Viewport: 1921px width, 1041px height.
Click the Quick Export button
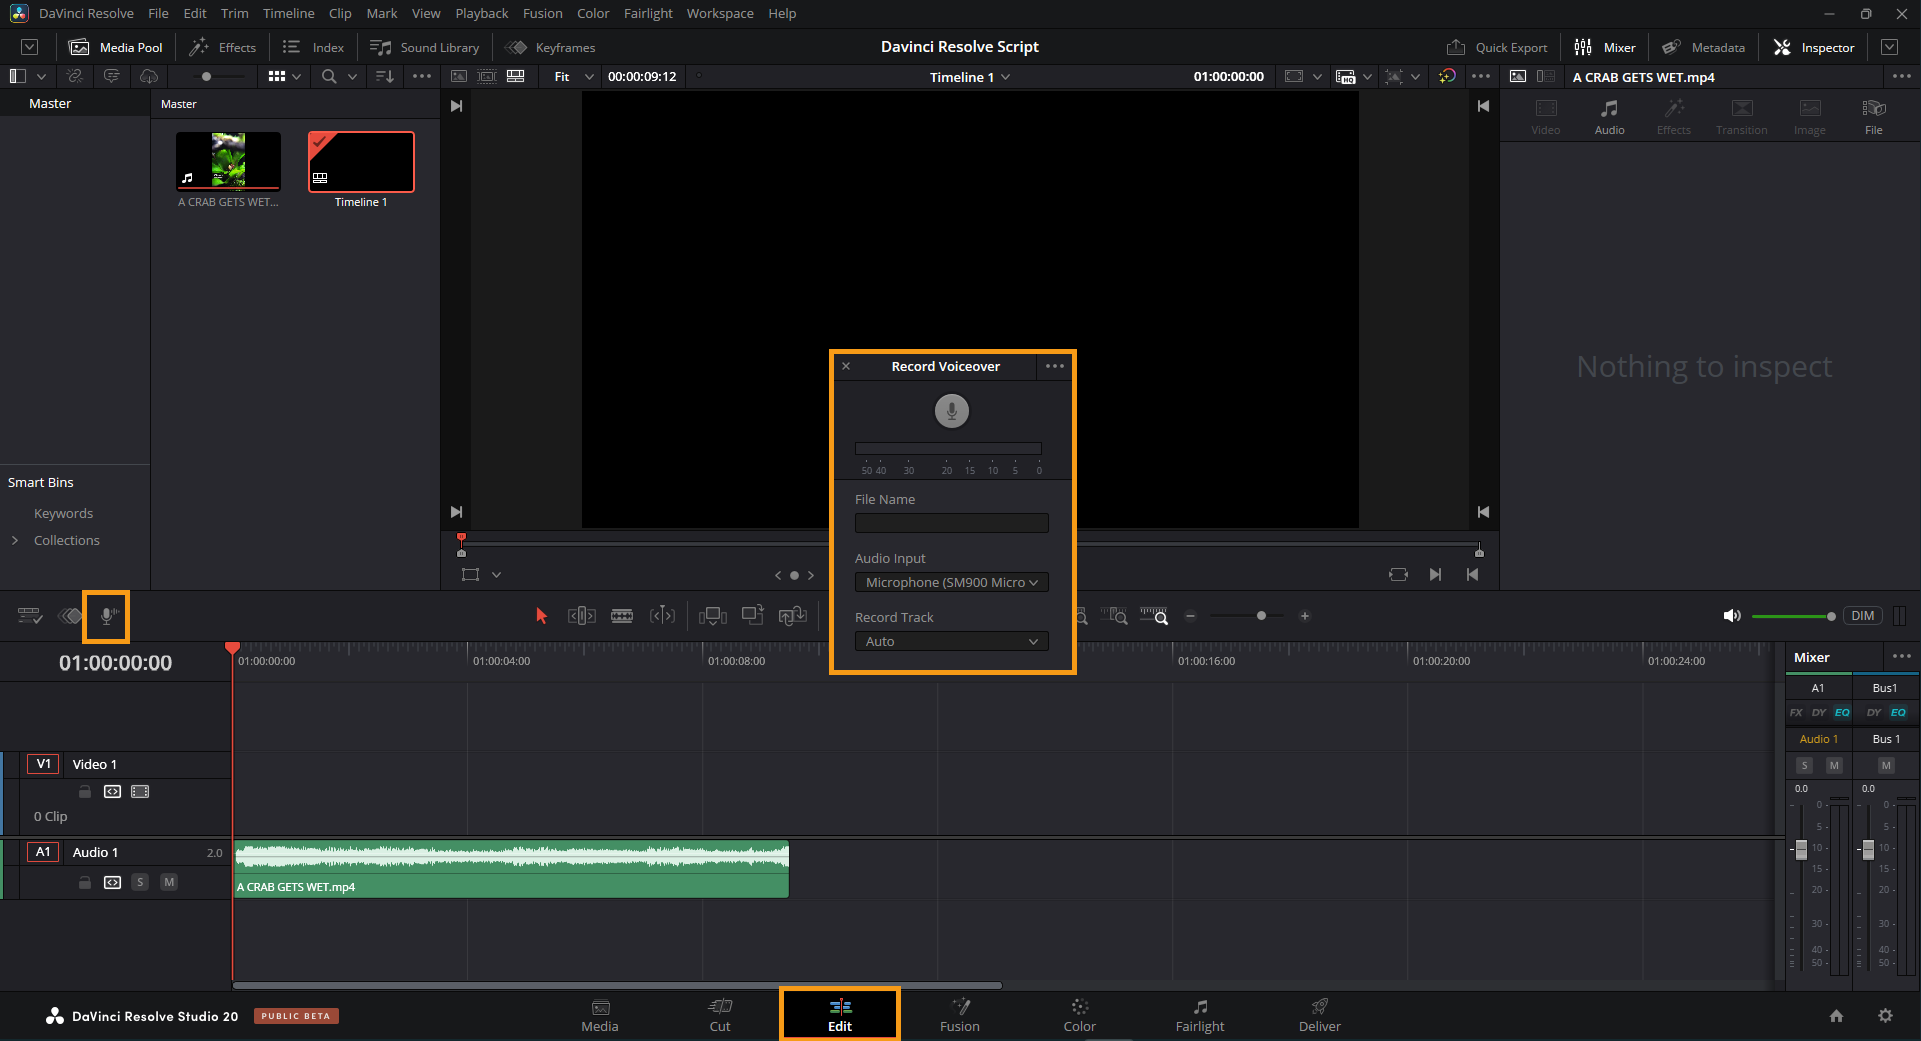1497,47
